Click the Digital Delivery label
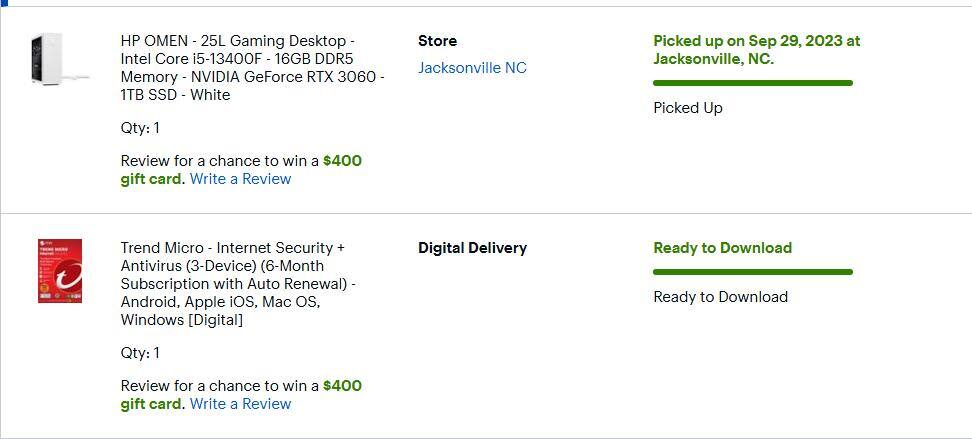This screenshot has width=972, height=439. point(472,248)
